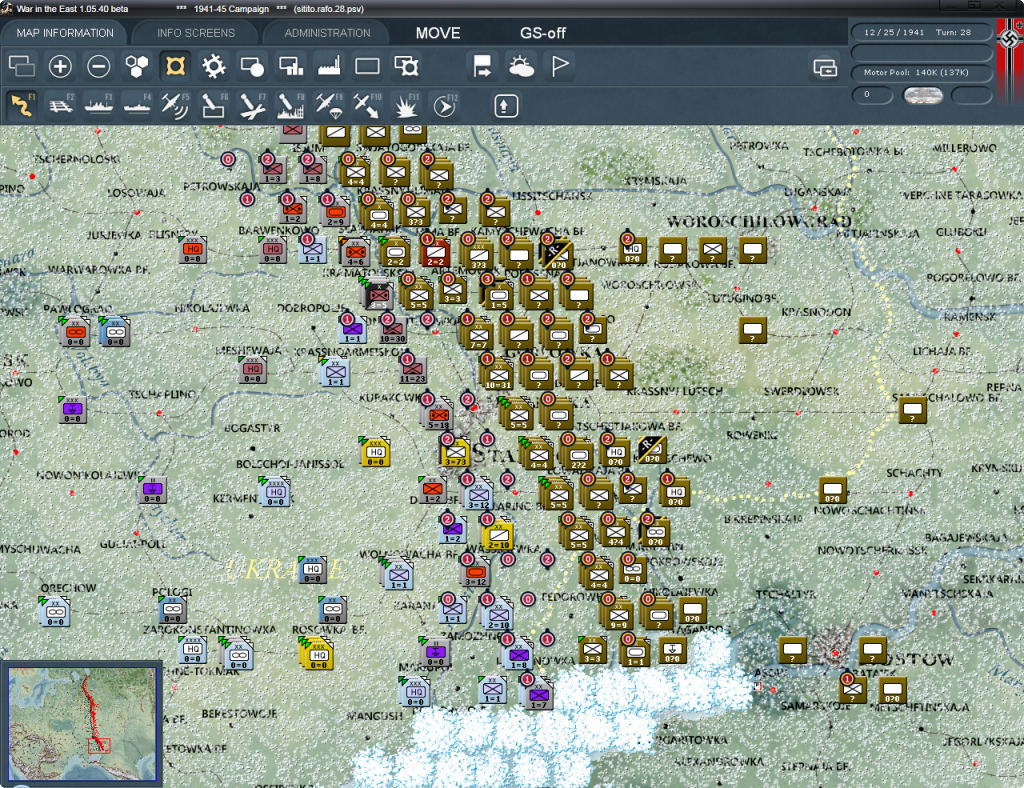Click the flag with arrow icon
The width and height of the screenshot is (1024, 788).
coord(482,66)
